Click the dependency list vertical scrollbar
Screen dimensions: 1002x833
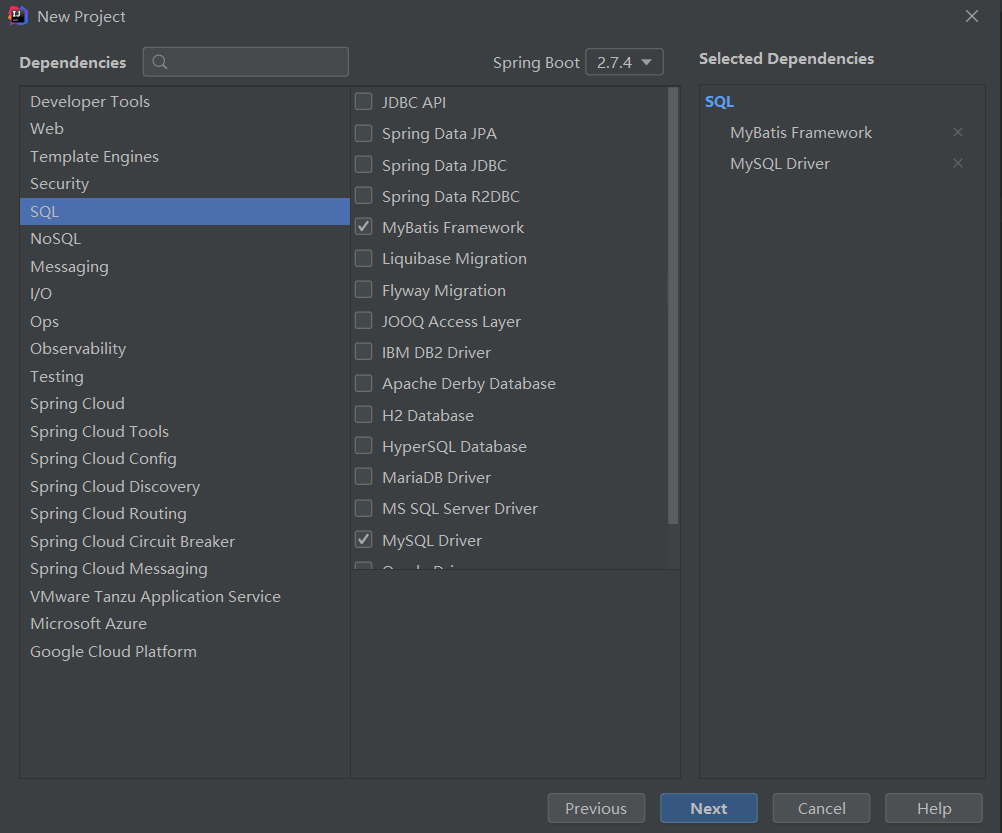(x=673, y=305)
